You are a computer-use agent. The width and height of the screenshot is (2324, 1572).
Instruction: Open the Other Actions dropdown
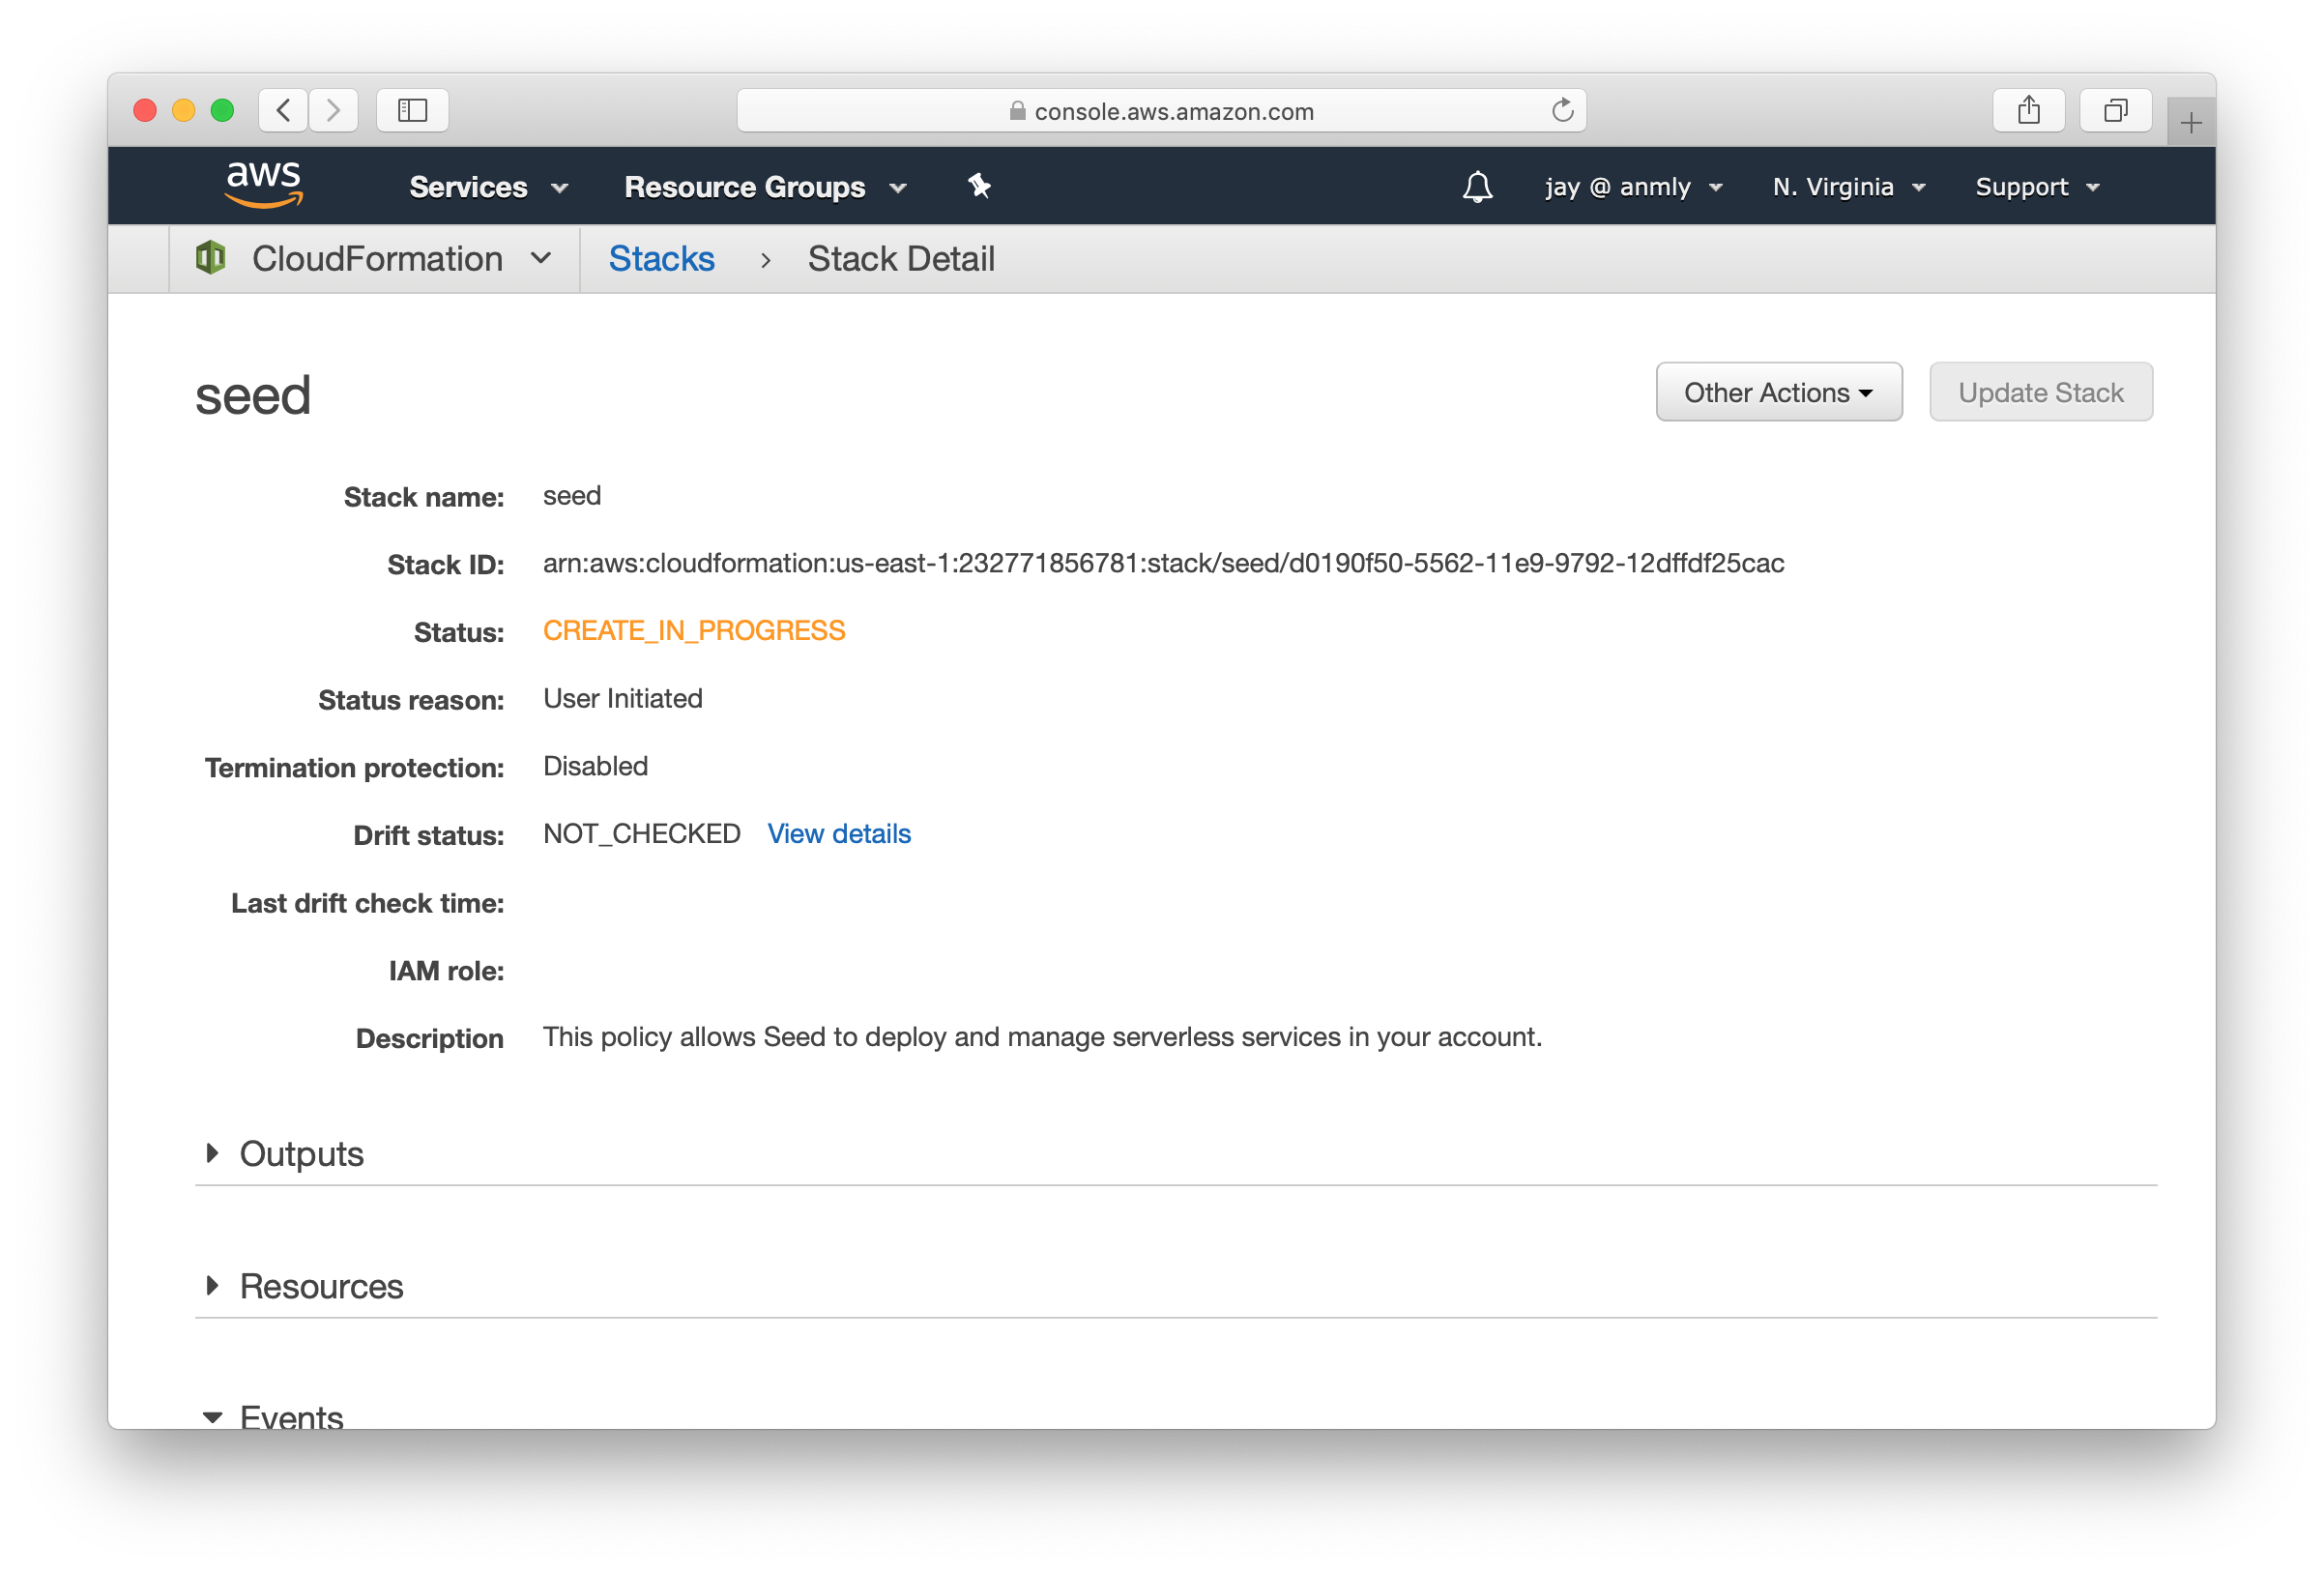pos(1778,392)
